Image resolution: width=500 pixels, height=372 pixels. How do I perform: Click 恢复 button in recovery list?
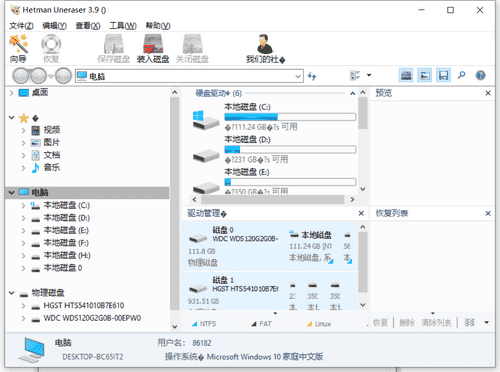(x=380, y=322)
